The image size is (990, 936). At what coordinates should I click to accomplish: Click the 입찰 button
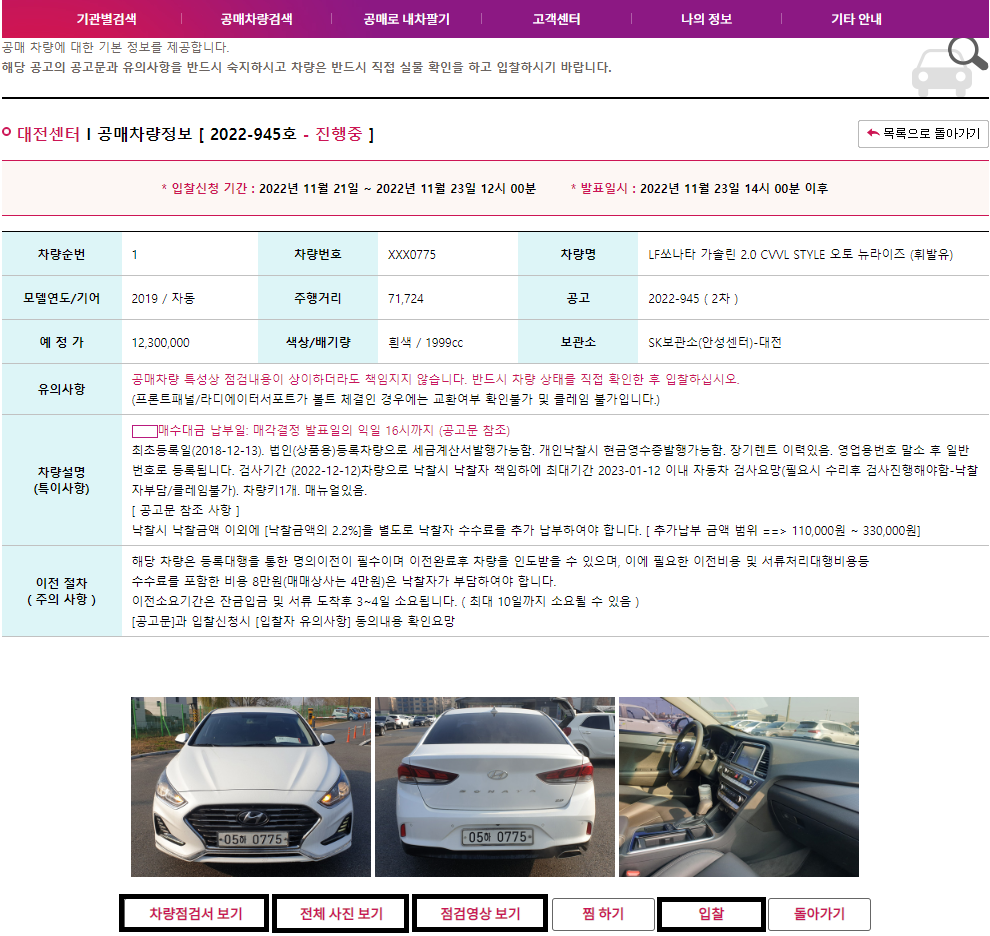[711, 913]
